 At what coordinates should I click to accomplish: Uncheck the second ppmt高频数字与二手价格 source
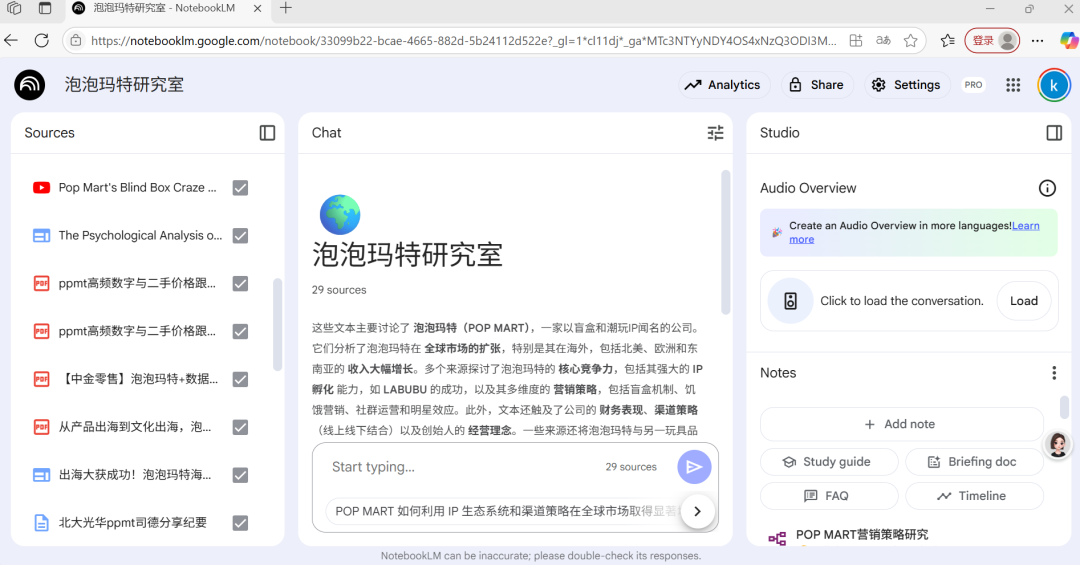tap(240, 331)
